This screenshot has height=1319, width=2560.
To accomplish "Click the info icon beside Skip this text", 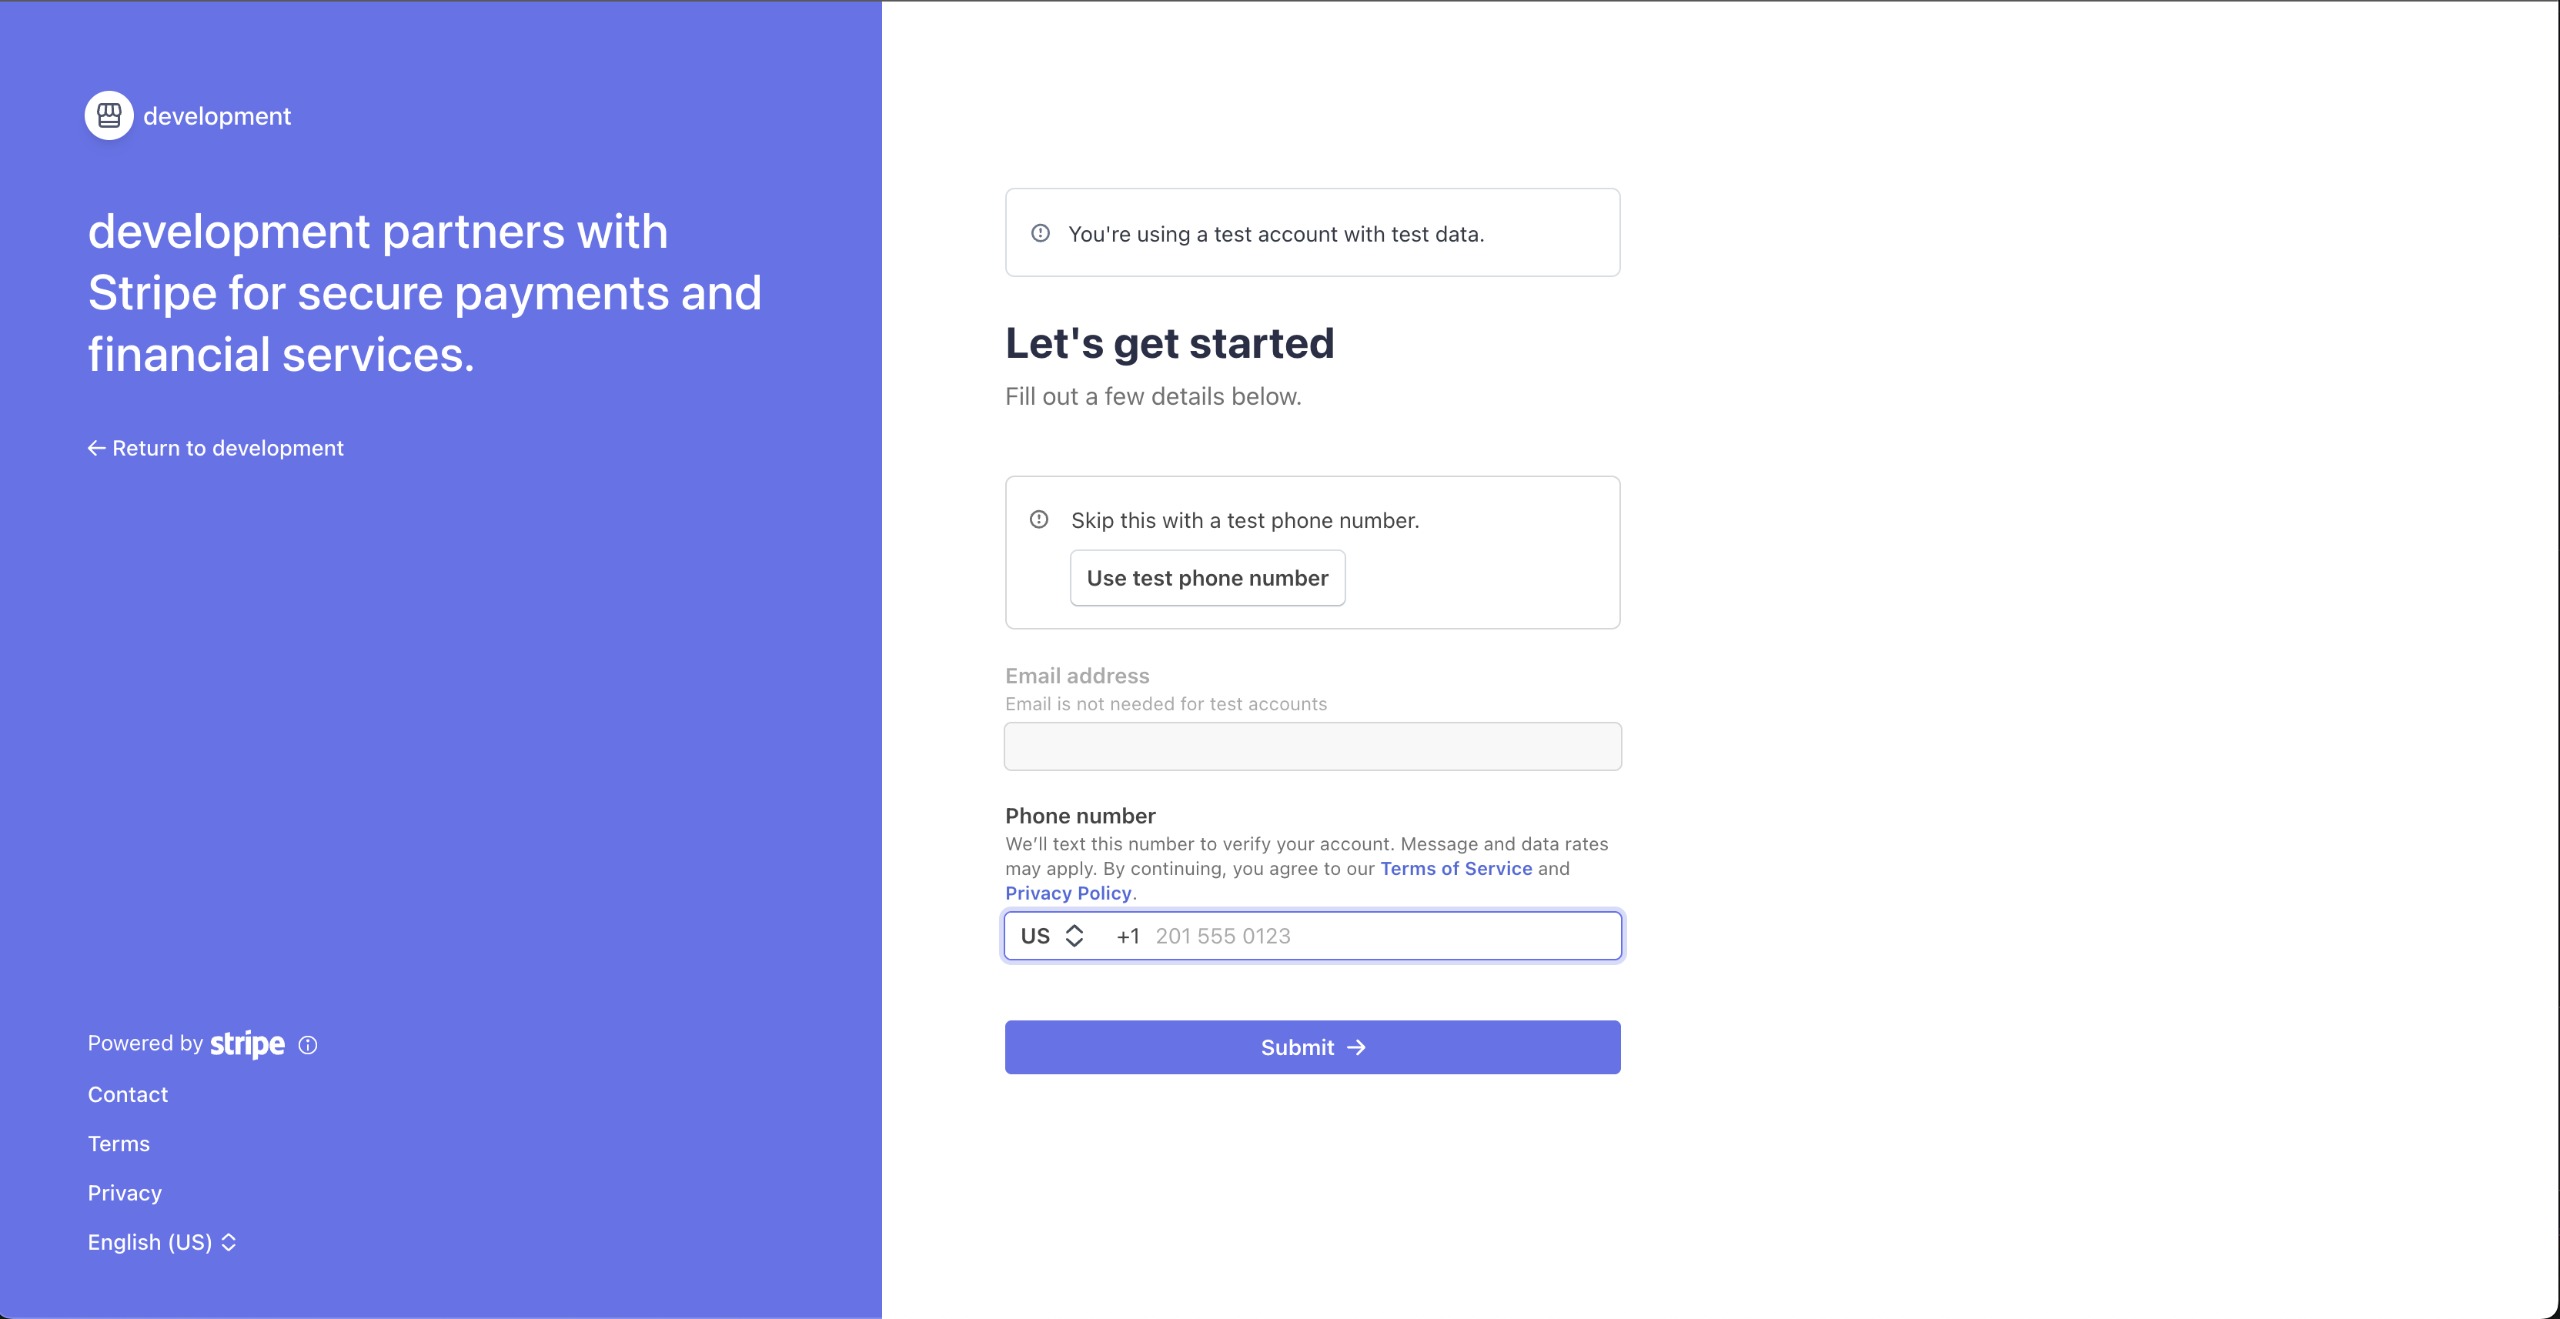I will [x=1039, y=519].
